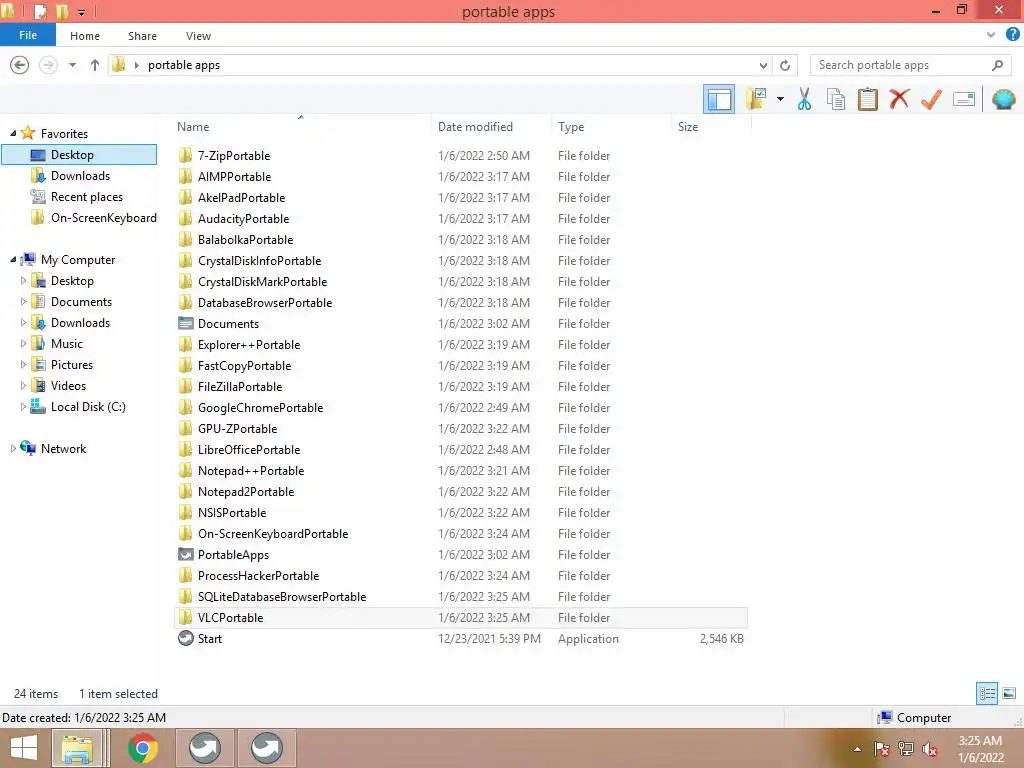Viewport: 1024px width, 768px height.
Task: Select the Start application icon
Action: pos(185,638)
